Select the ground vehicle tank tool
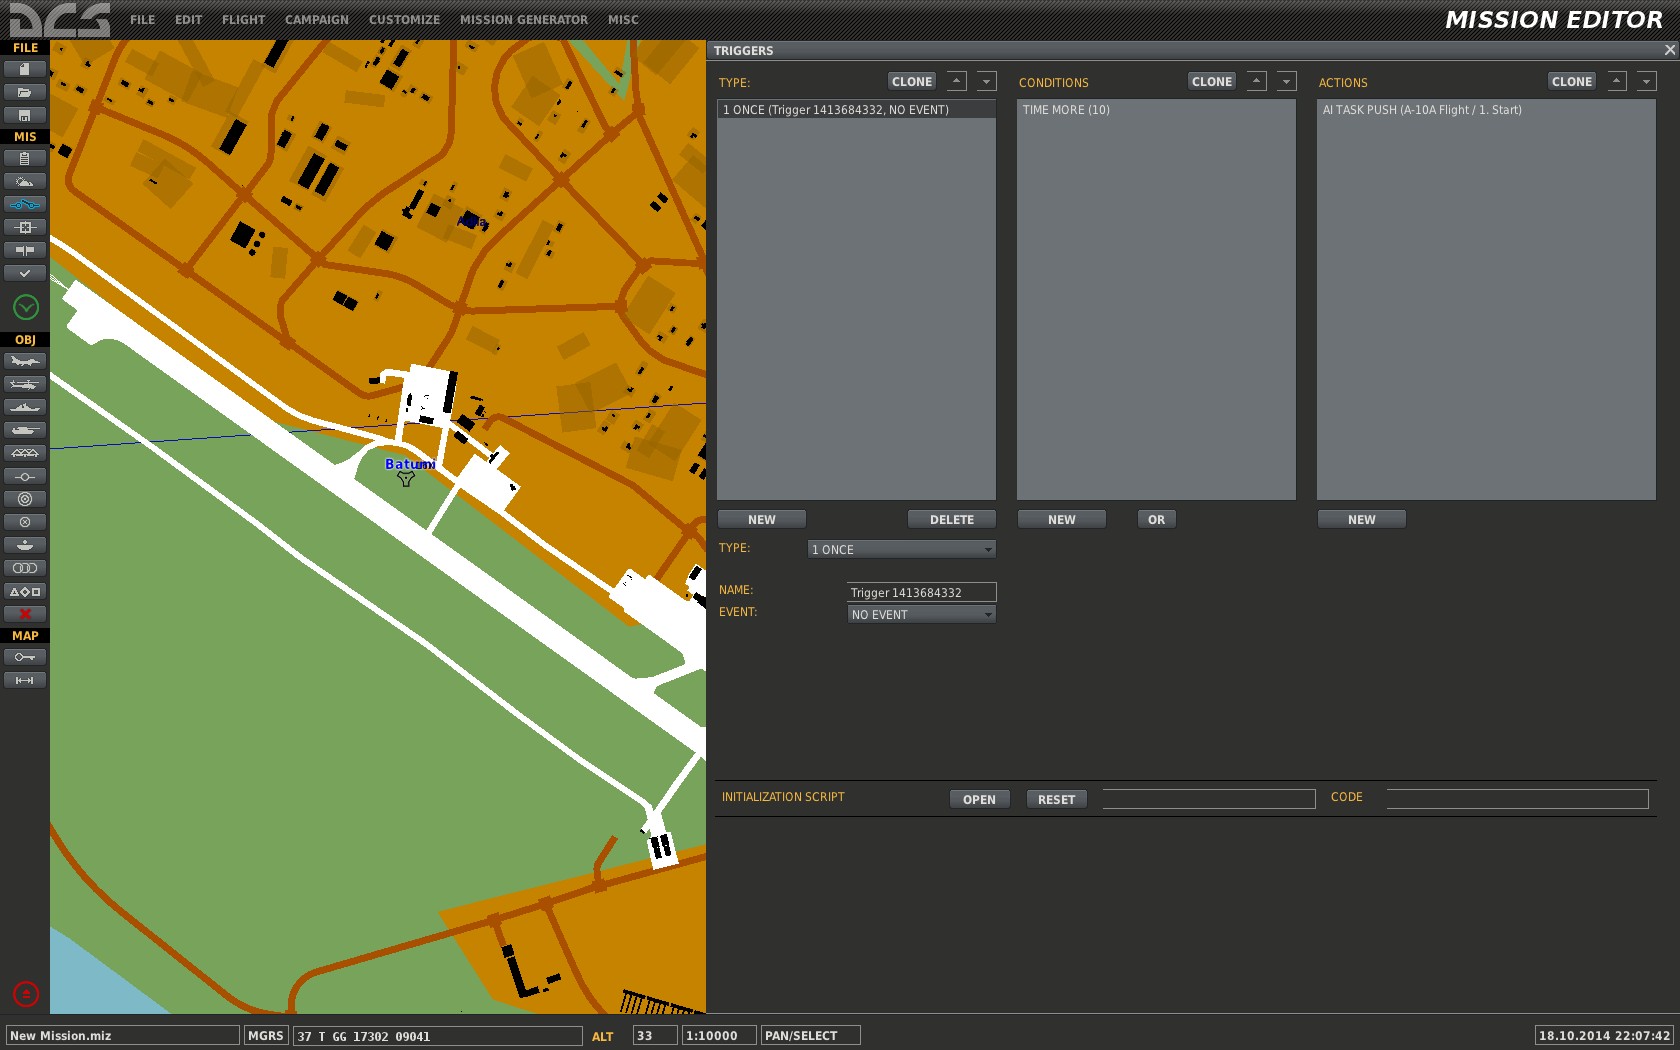The height and width of the screenshot is (1050, 1680). [x=25, y=430]
